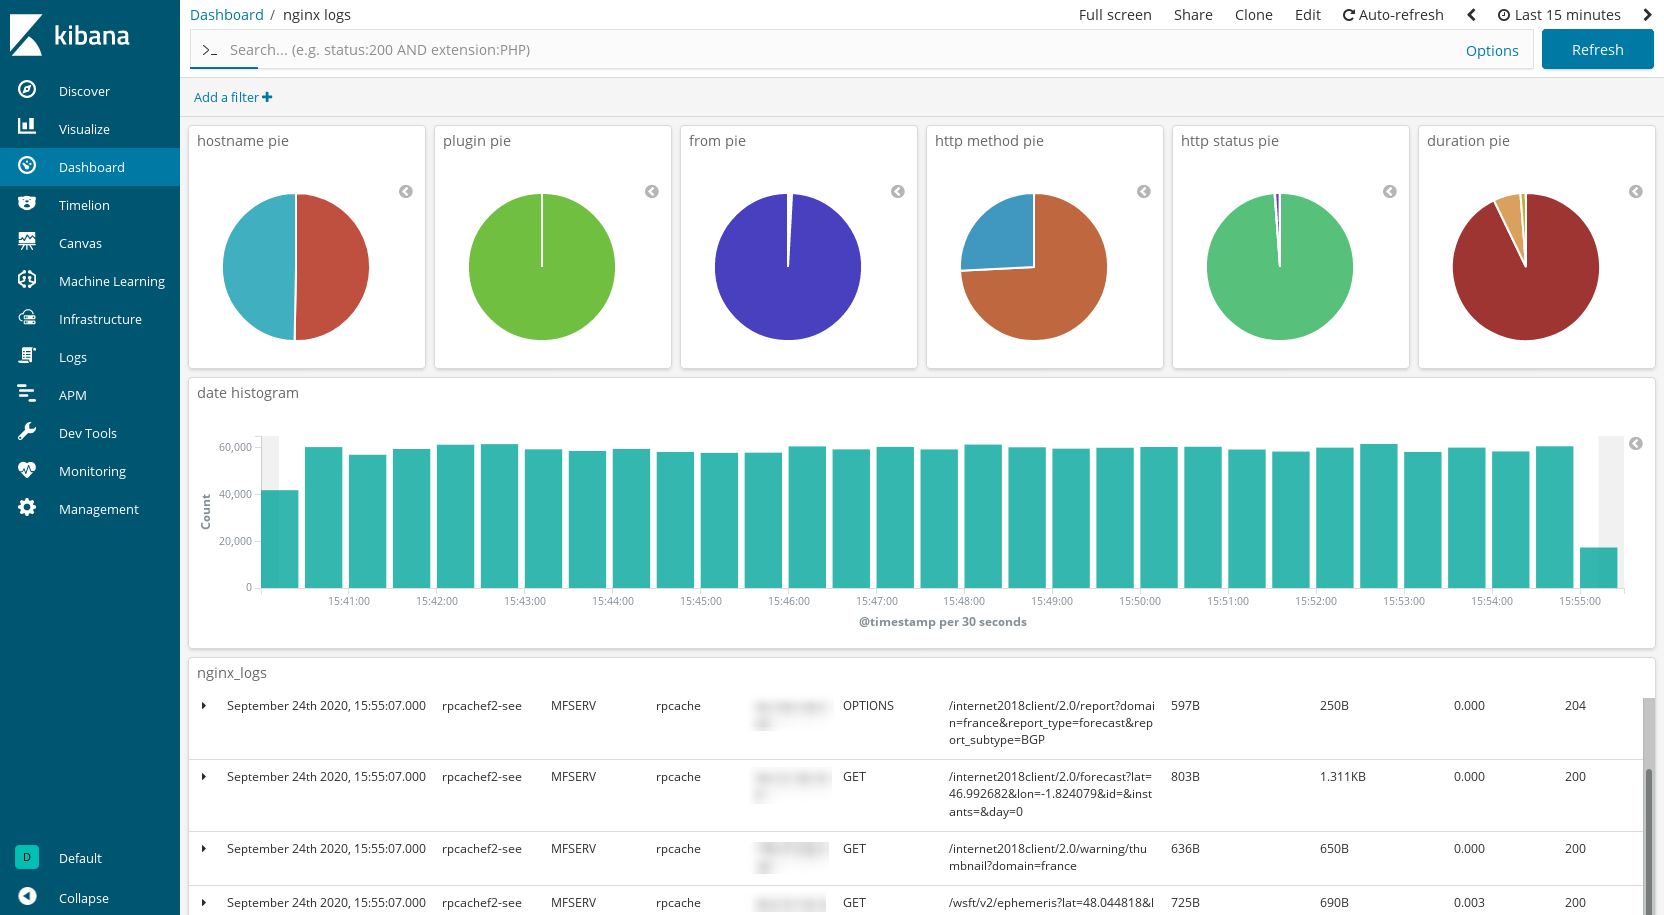Click the Add a filter link
Screen dimensions: 1664x915
tap(233, 97)
